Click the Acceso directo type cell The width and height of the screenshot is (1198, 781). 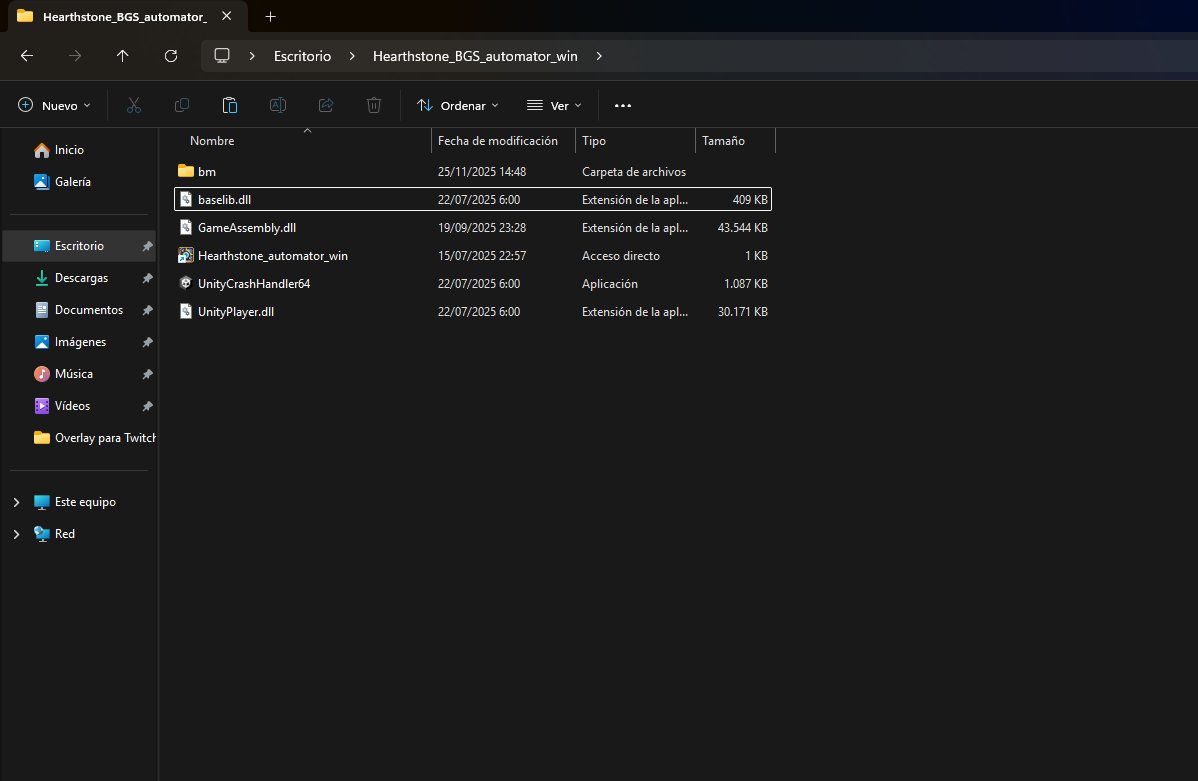(620, 256)
